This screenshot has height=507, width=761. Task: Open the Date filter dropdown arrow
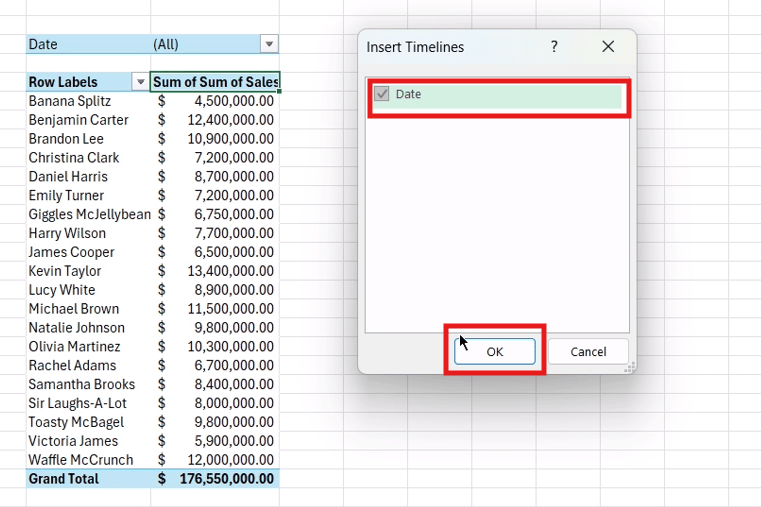(269, 44)
